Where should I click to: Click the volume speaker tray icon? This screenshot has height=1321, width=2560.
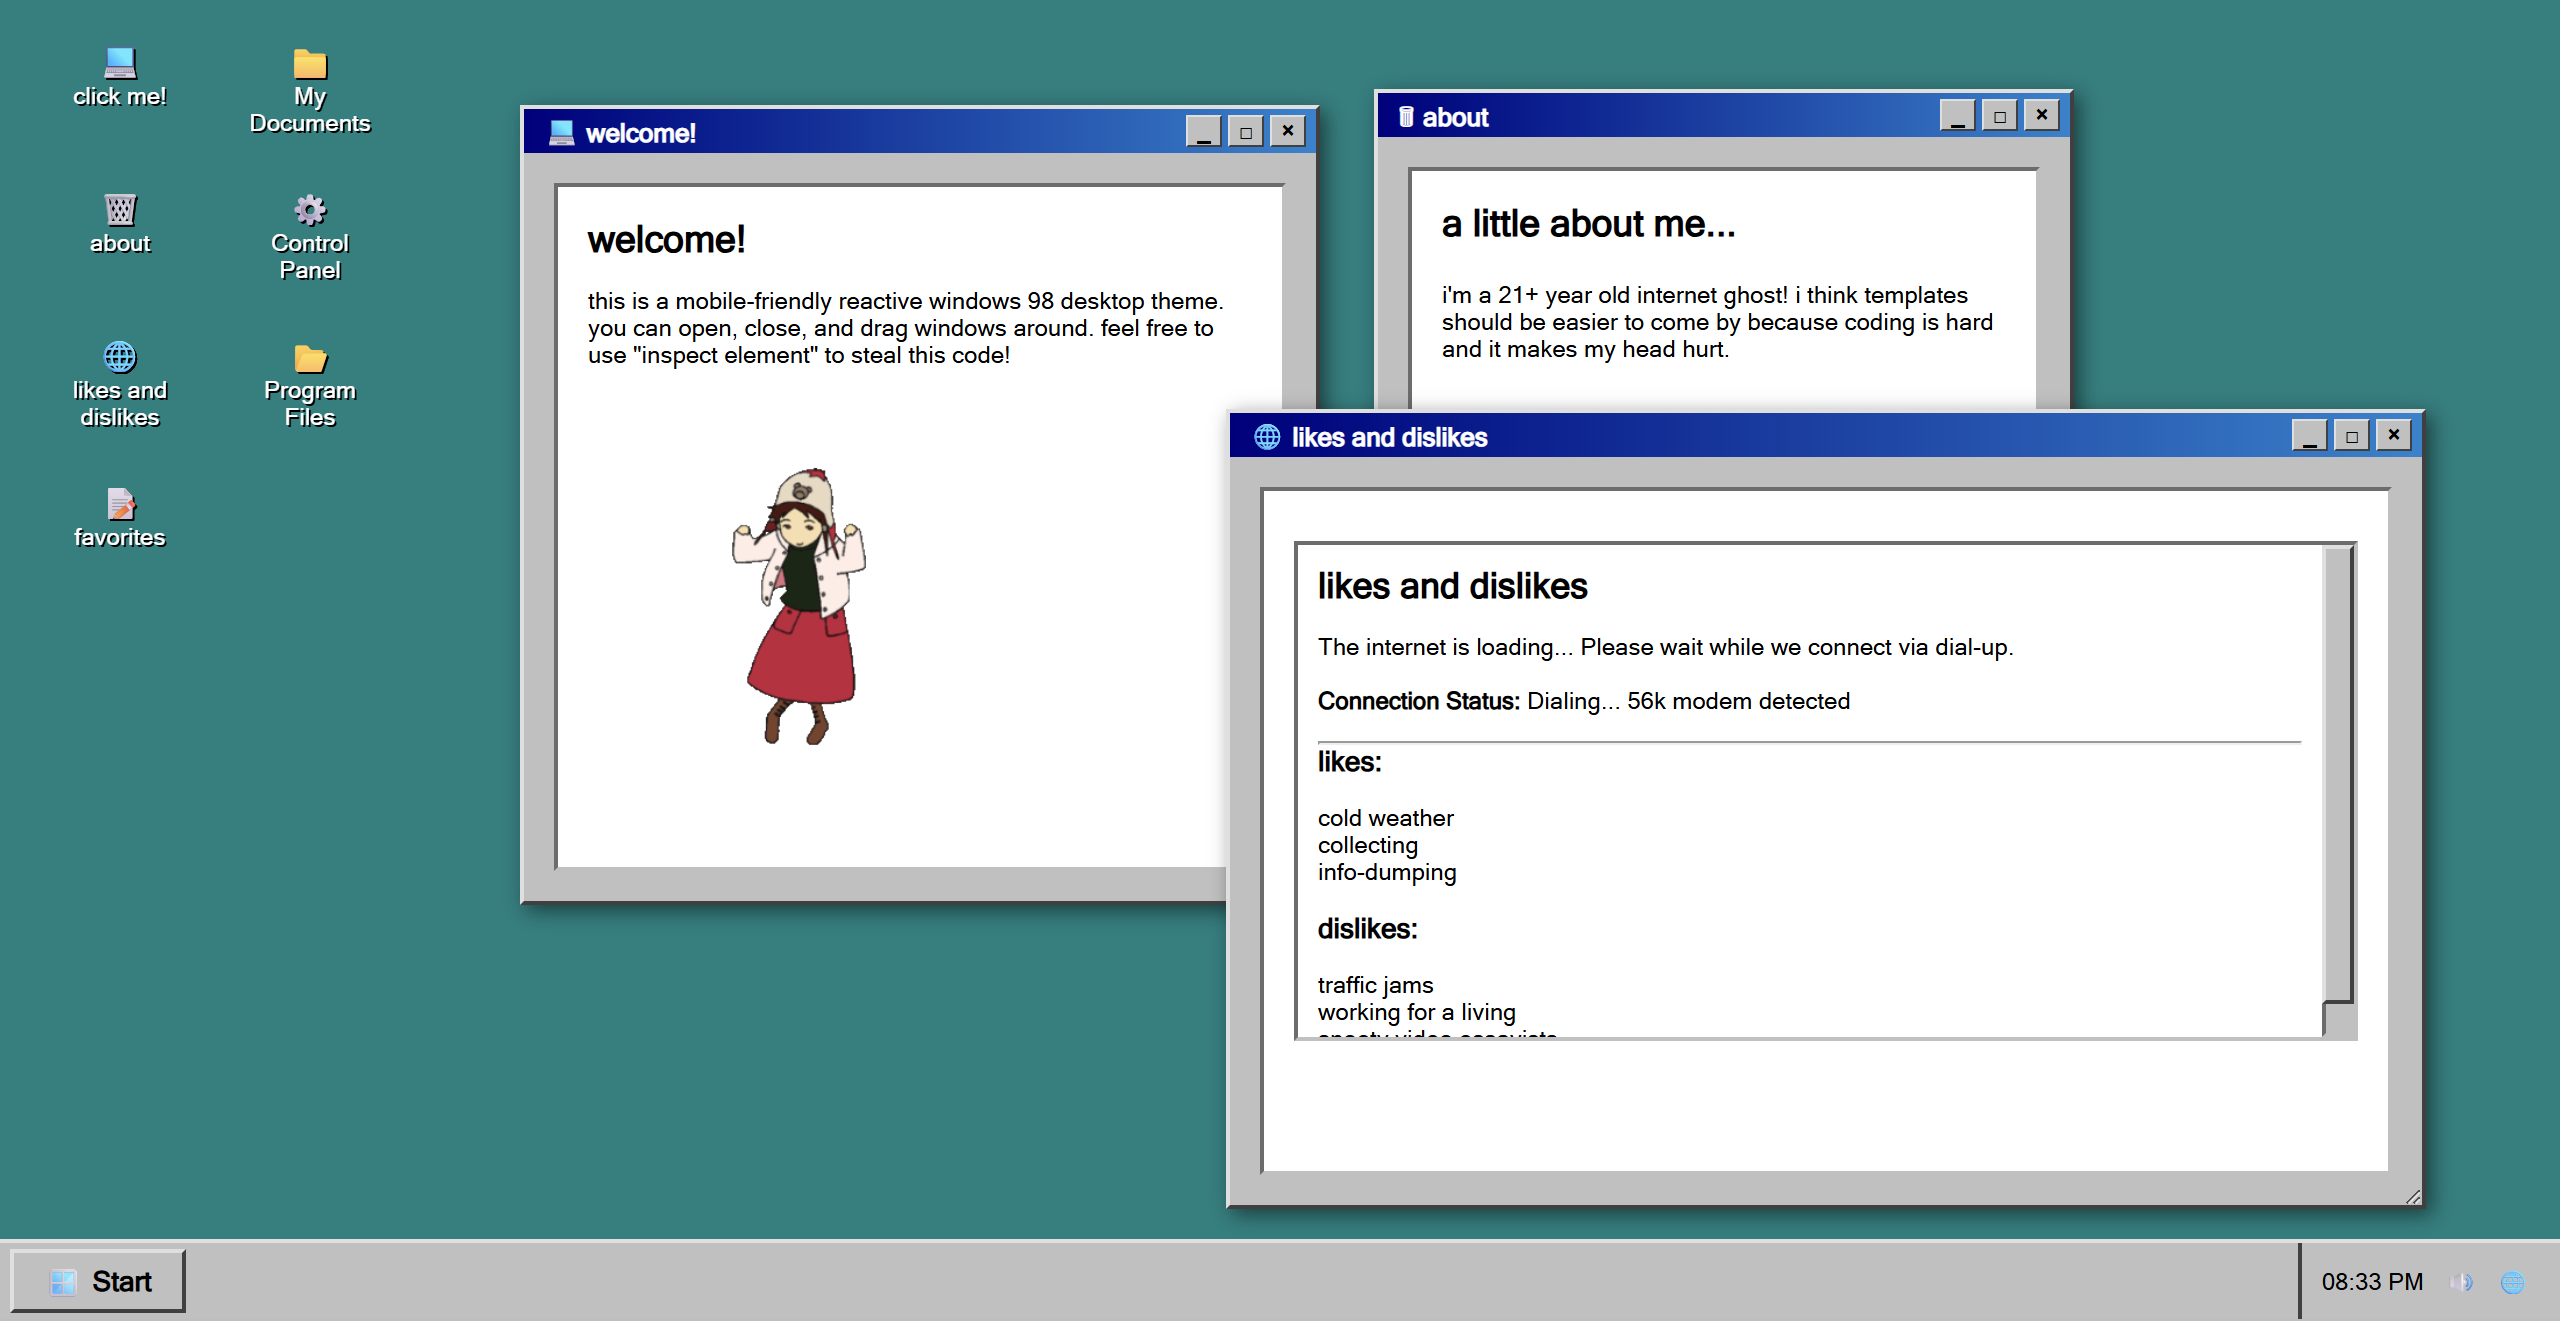point(2461,1282)
